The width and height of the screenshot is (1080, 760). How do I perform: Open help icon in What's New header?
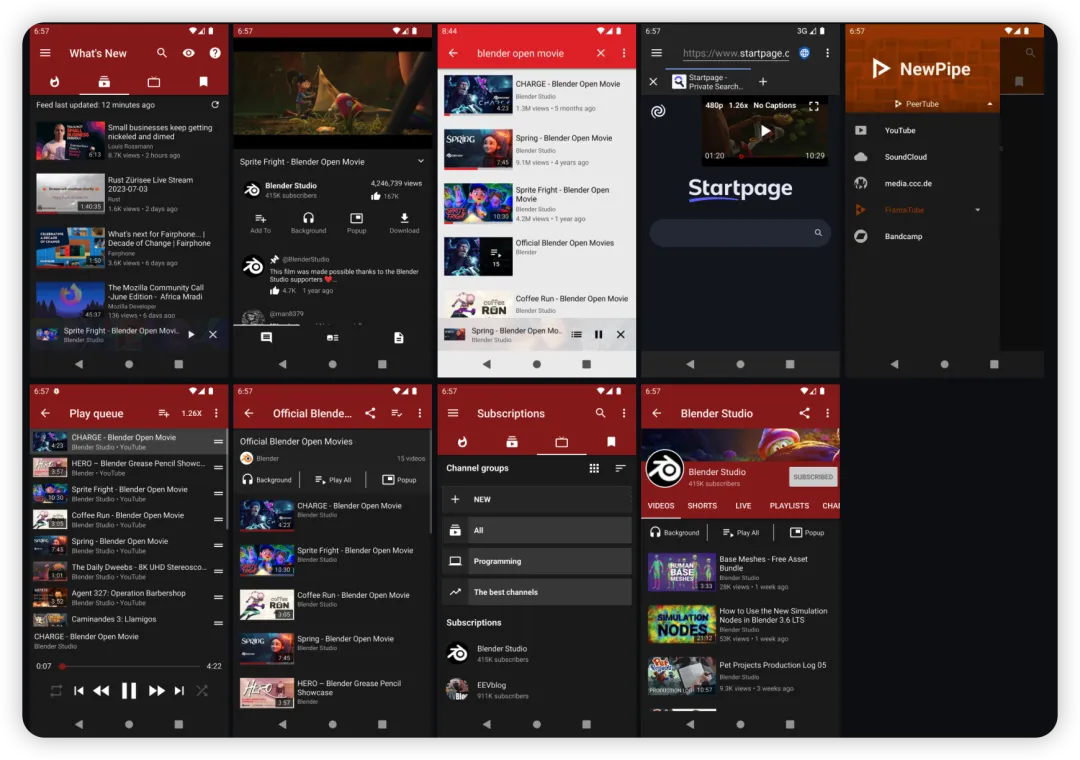215,53
